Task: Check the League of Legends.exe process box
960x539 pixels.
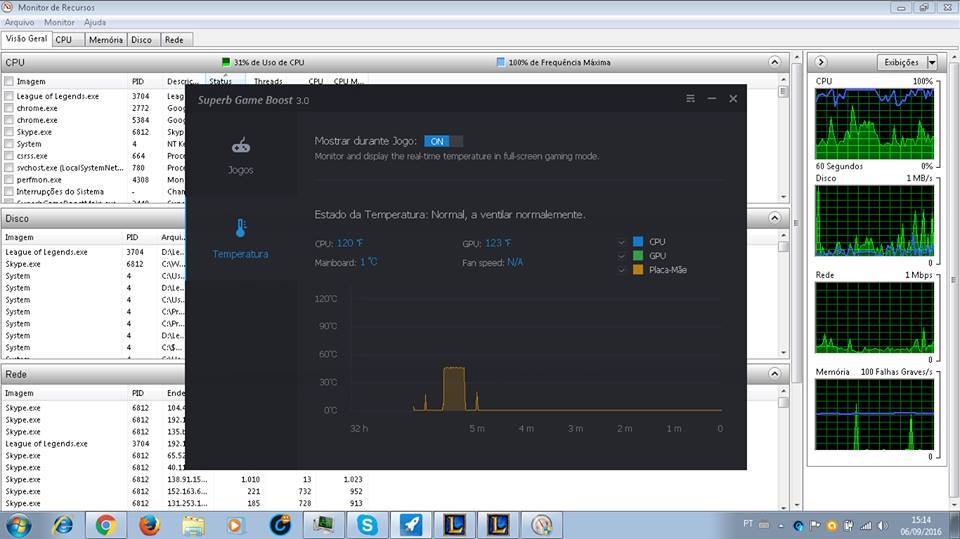Action: [9, 96]
